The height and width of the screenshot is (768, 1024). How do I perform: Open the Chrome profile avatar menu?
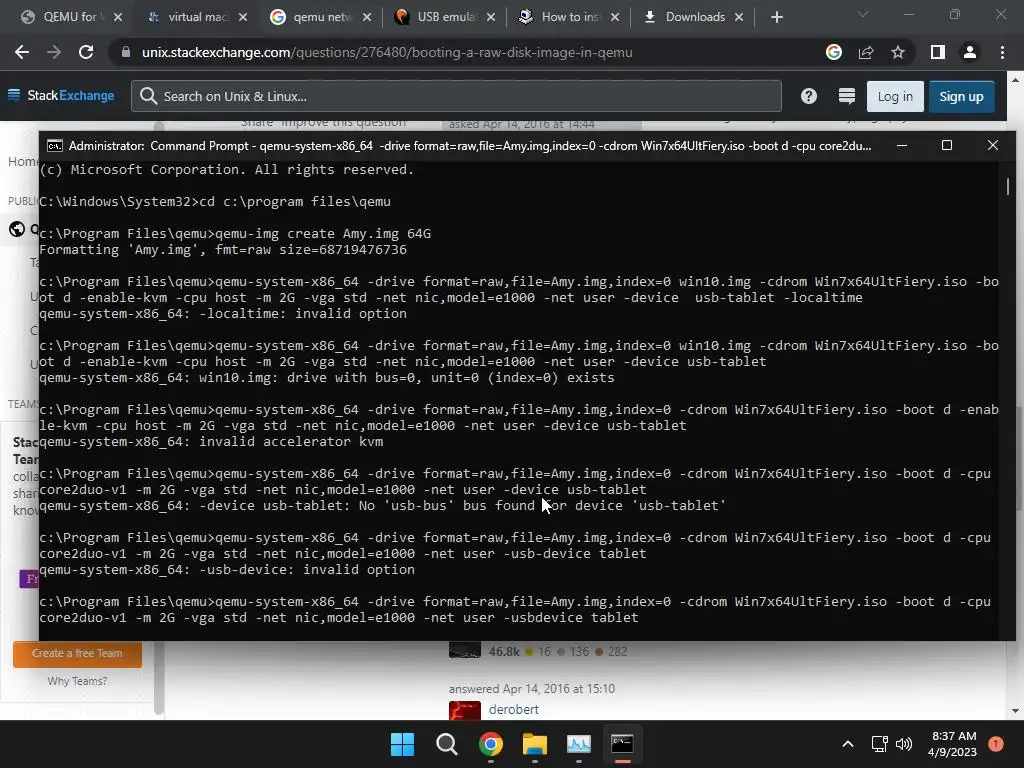pyautogui.click(x=970, y=52)
